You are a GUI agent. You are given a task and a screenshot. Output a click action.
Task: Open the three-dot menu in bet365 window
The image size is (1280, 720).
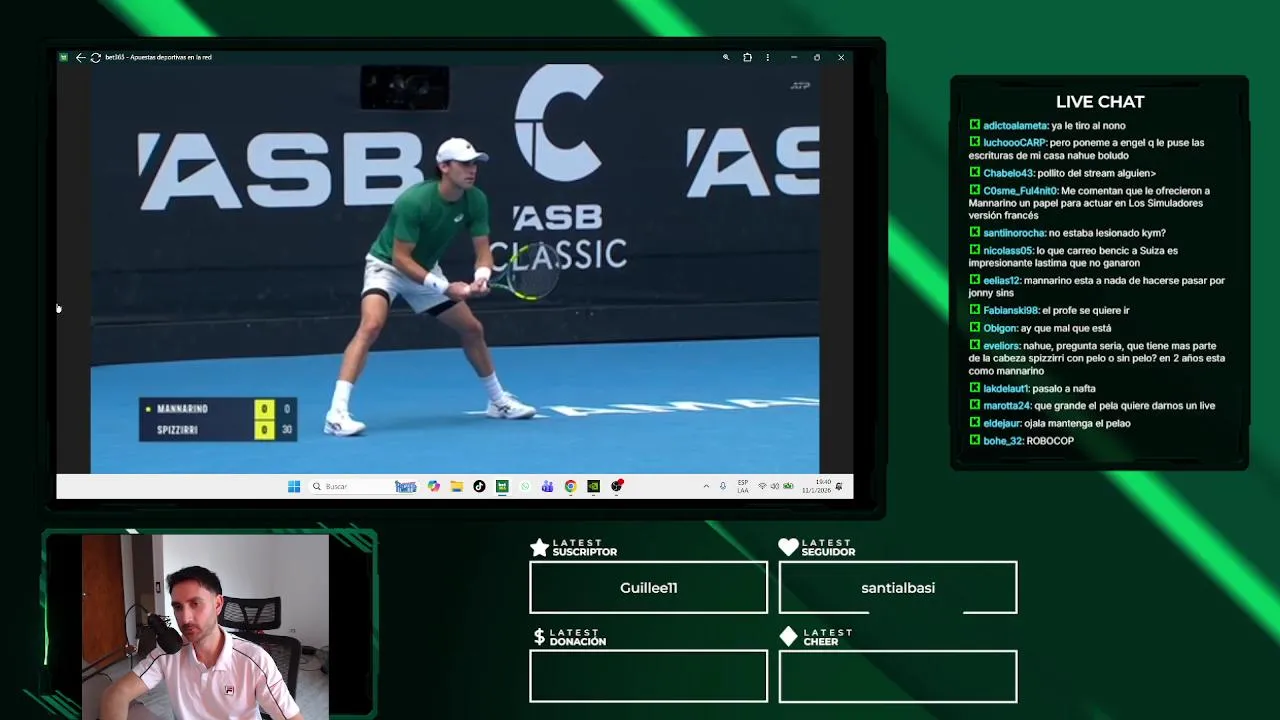pyautogui.click(x=768, y=57)
